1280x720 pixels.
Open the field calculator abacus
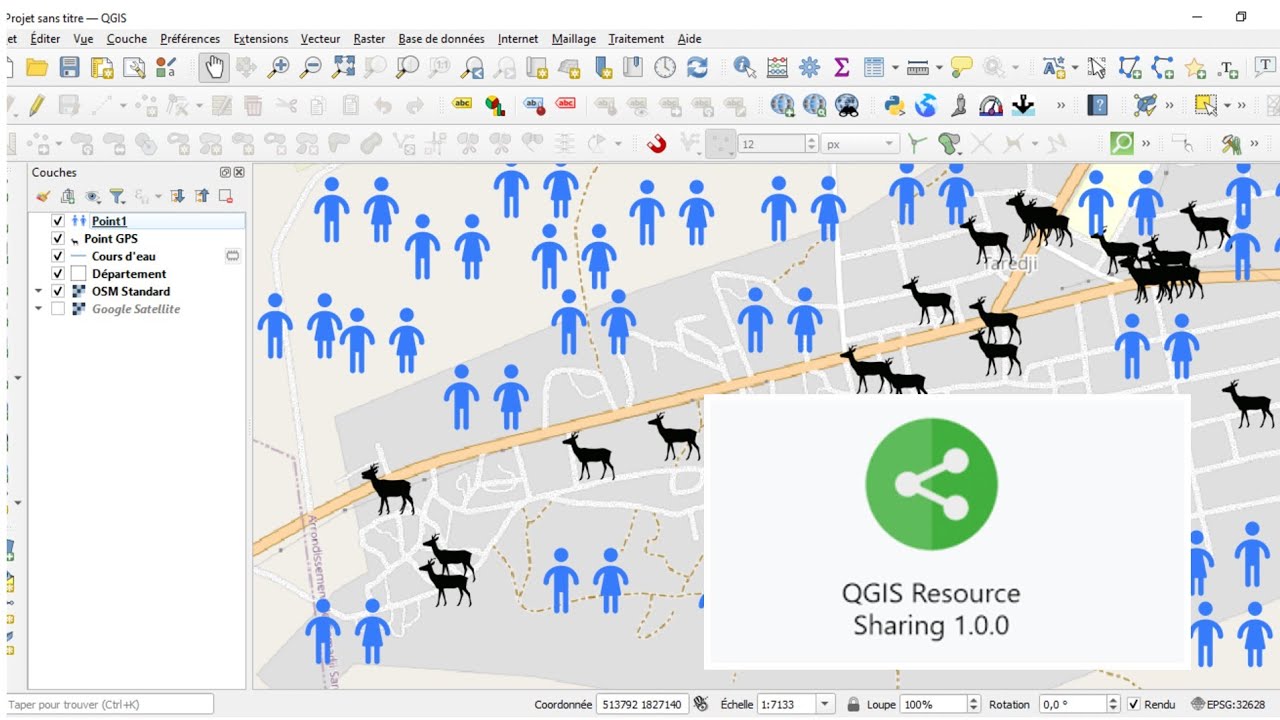point(777,67)
